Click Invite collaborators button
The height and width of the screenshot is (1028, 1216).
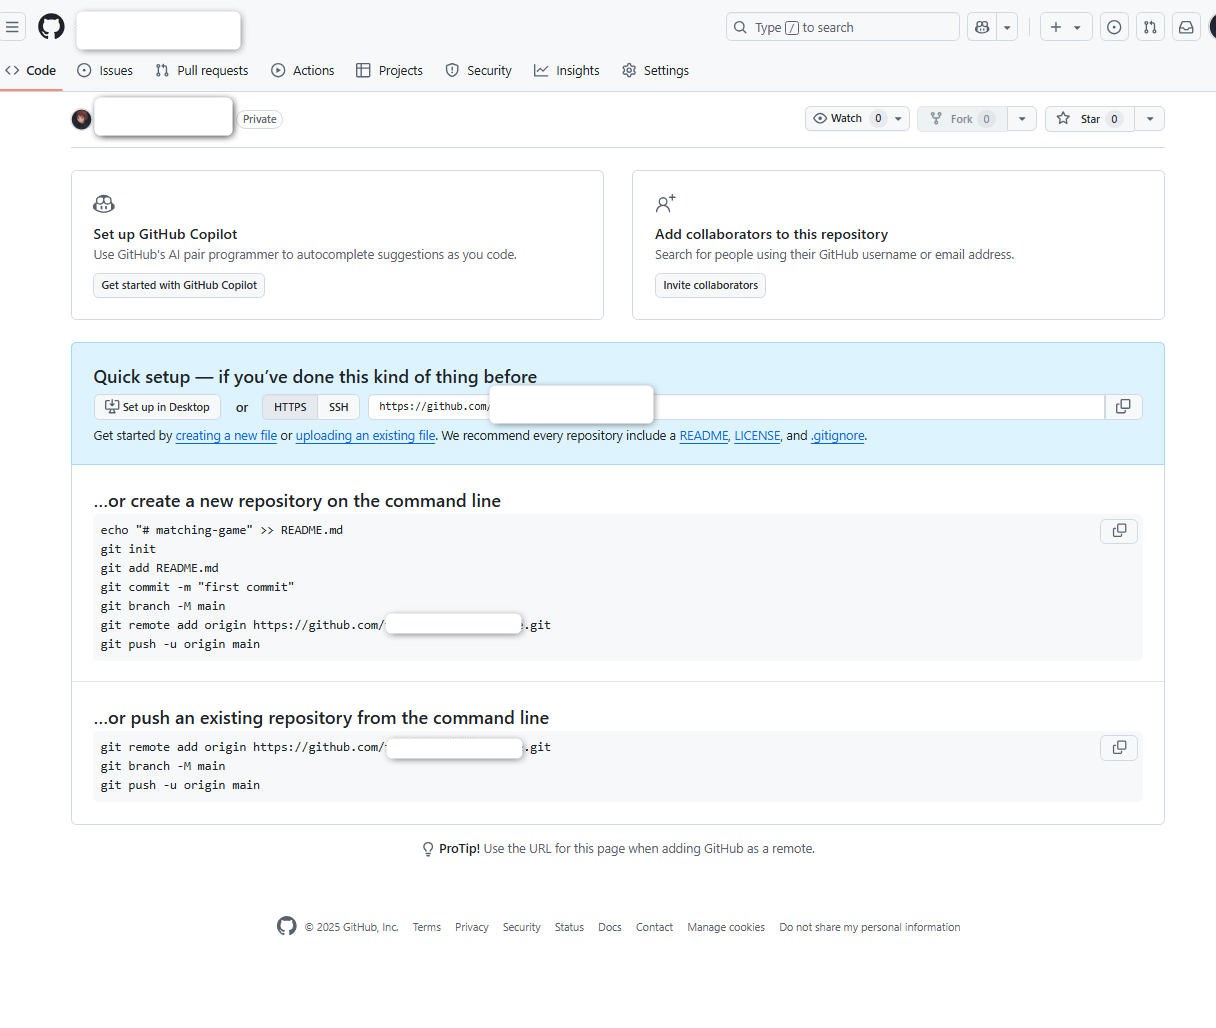(x=710, y=285)
